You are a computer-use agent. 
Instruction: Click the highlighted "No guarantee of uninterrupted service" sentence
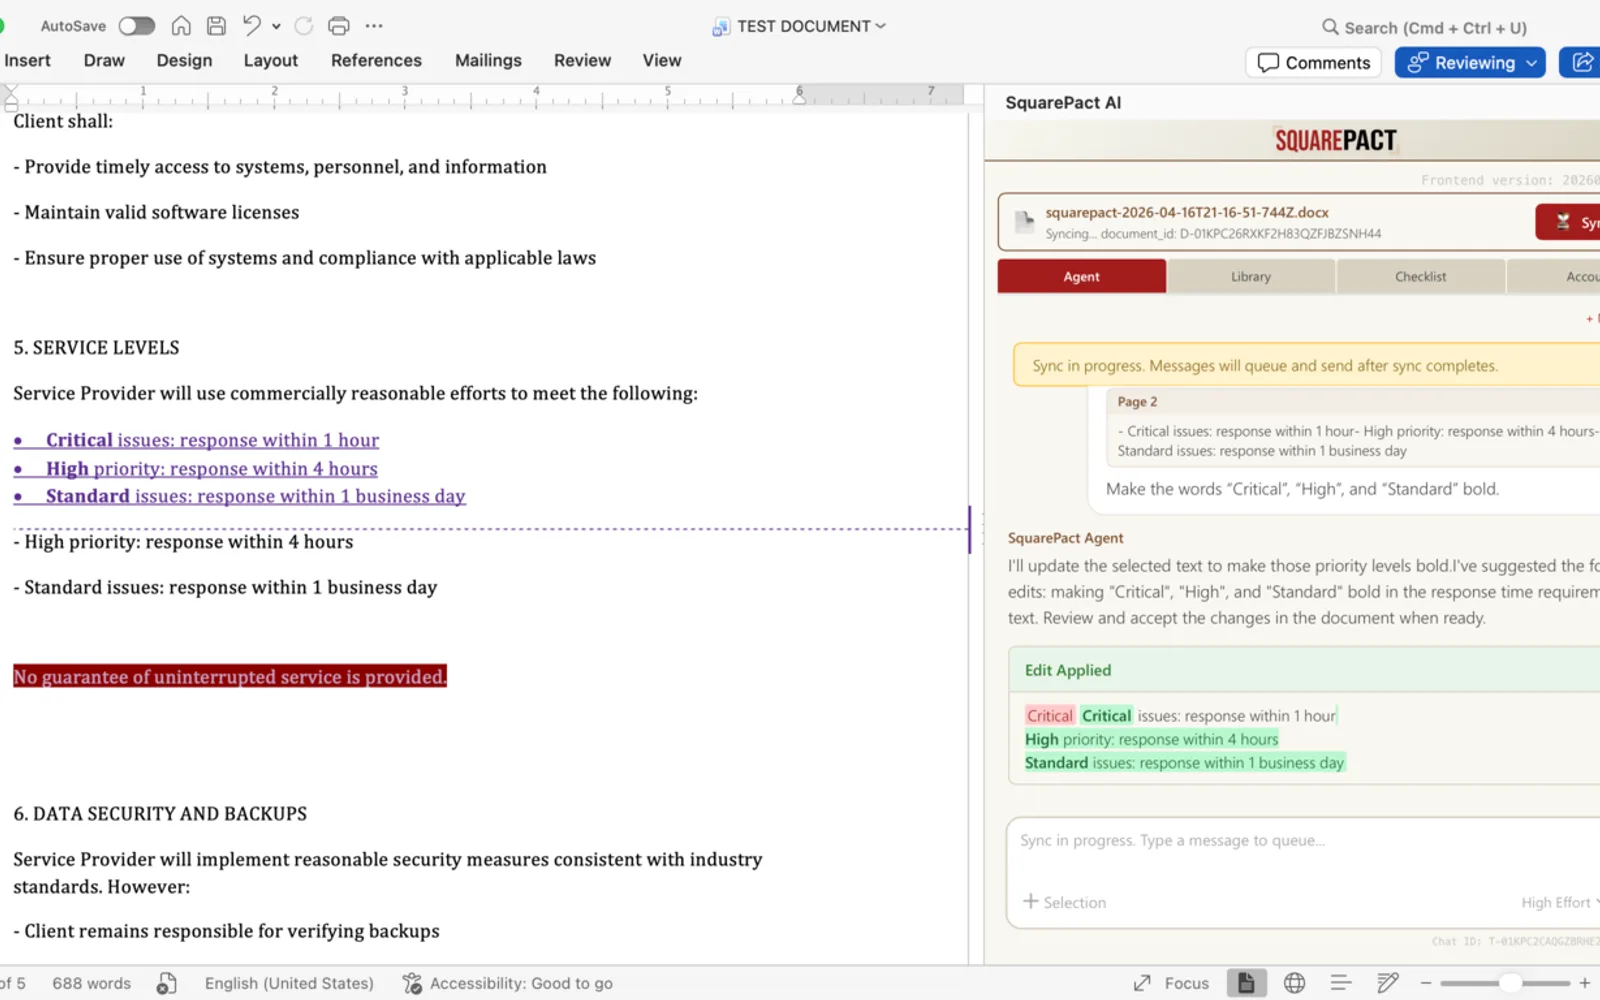pos(230,677)
